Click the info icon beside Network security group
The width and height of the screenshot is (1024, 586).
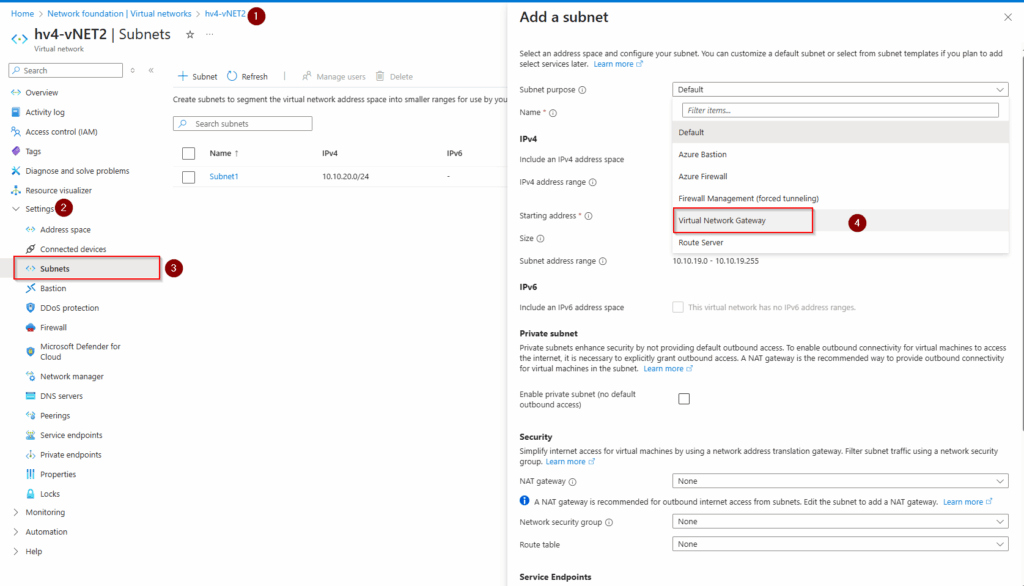tap(609, 523)
